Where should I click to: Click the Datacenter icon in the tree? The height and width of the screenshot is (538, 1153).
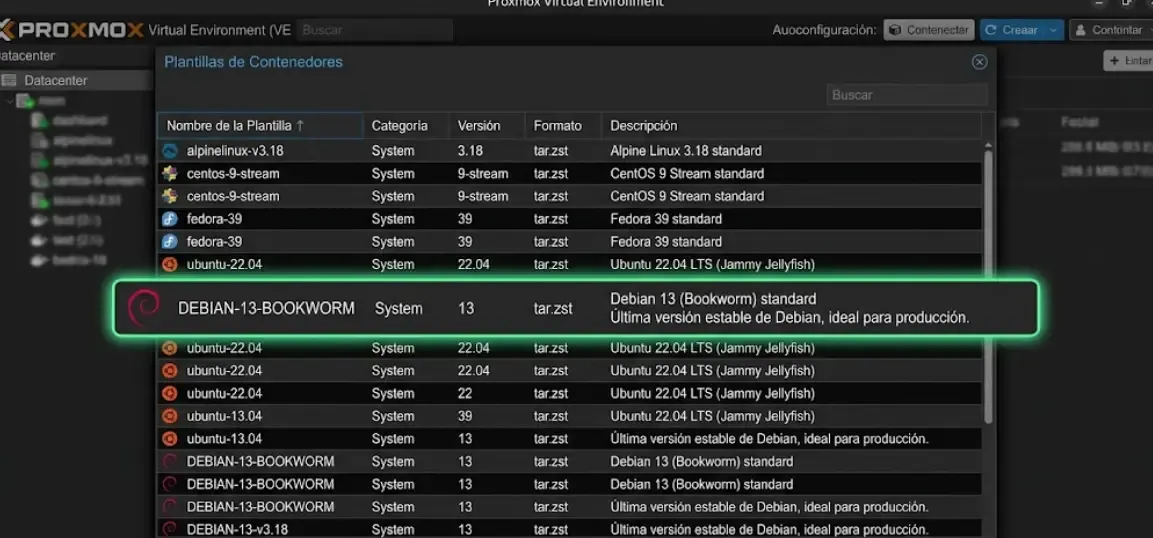10,81
